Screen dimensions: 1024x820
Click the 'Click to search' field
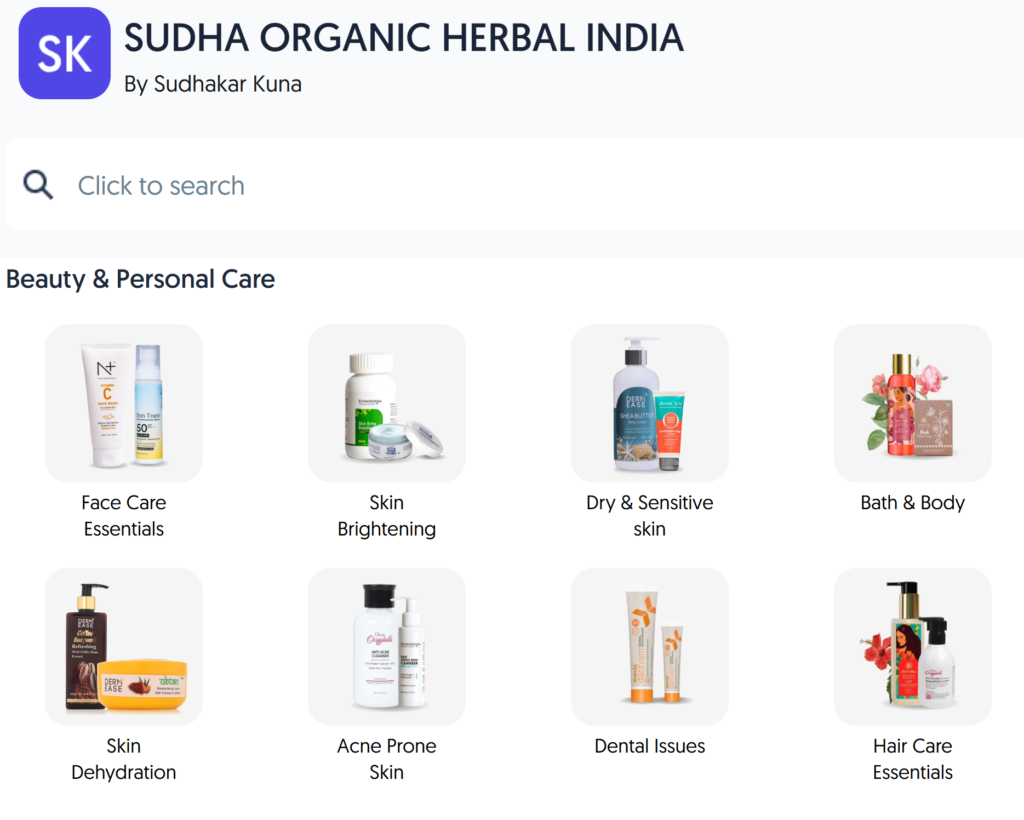point(515,185)
